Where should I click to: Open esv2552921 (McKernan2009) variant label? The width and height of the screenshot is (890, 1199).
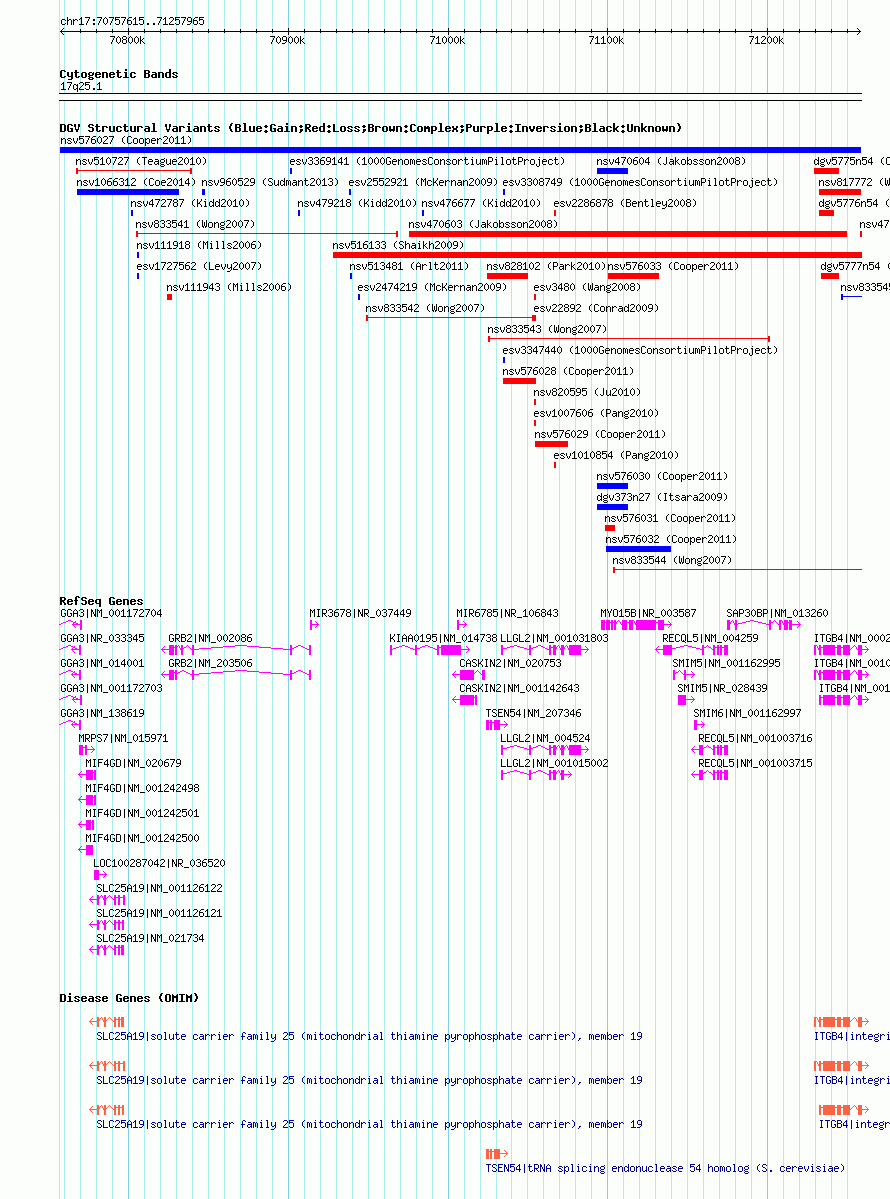tap(423, 182)
